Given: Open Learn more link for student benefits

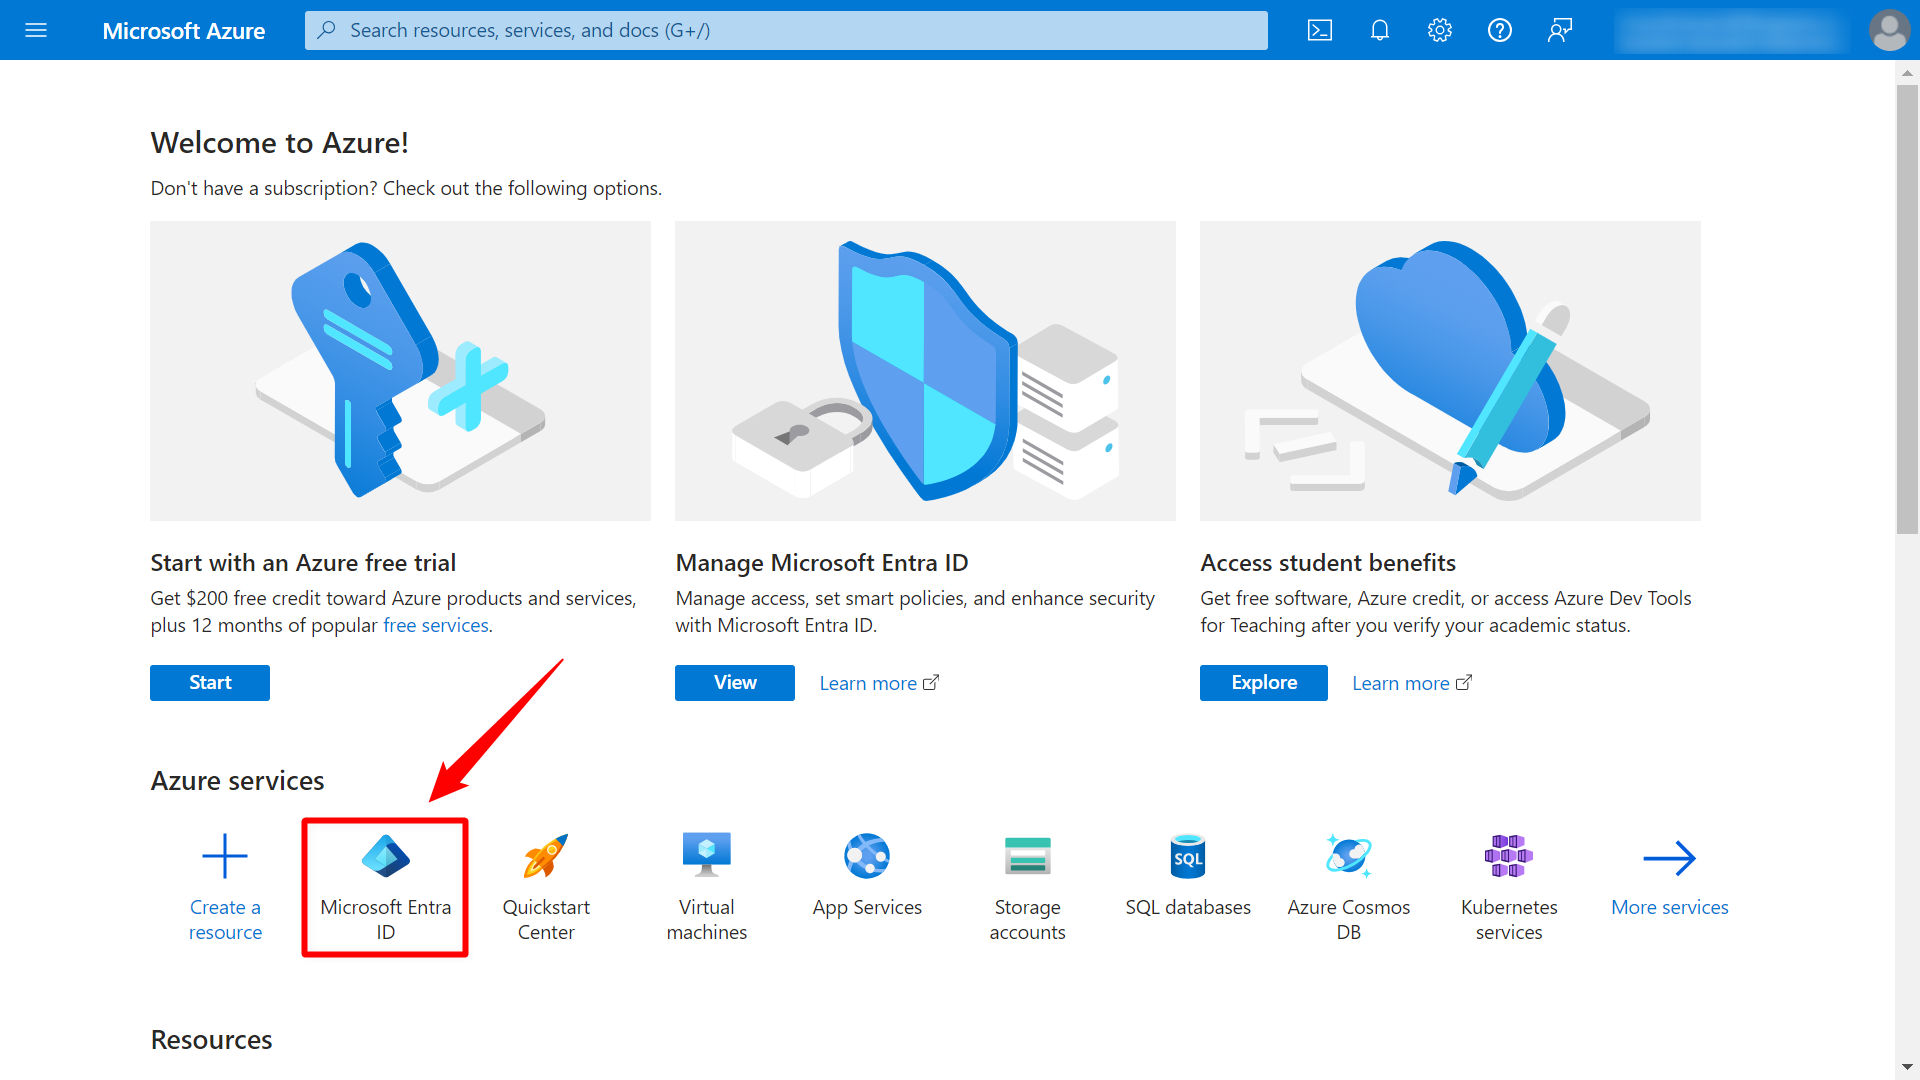Looking at the screenshot, I should coord(1412,683).
